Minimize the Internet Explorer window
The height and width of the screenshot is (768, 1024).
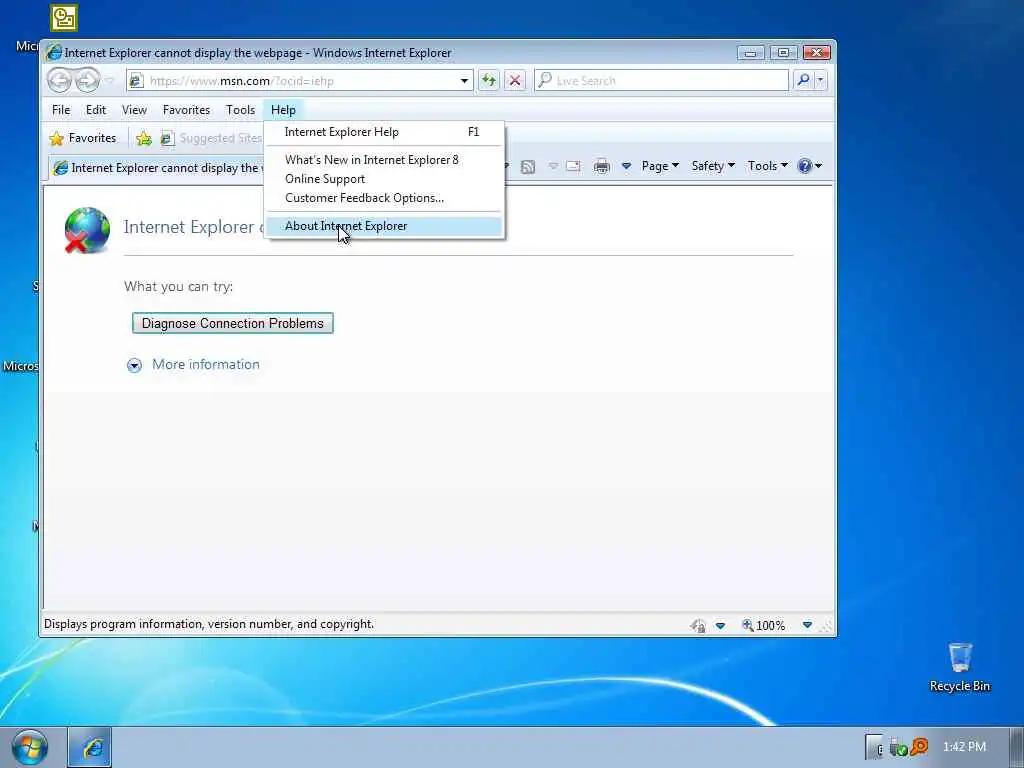click(750, 53)
